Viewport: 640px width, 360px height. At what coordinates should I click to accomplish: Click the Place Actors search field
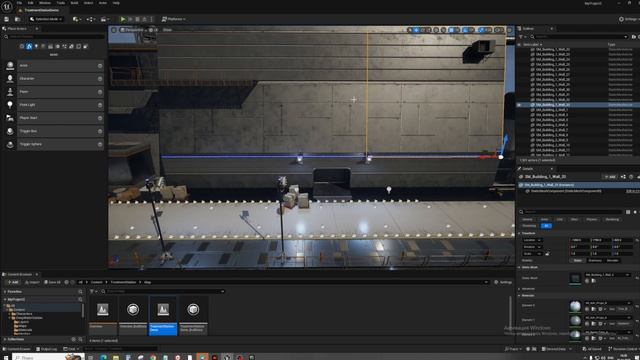(x=54, y=37)
